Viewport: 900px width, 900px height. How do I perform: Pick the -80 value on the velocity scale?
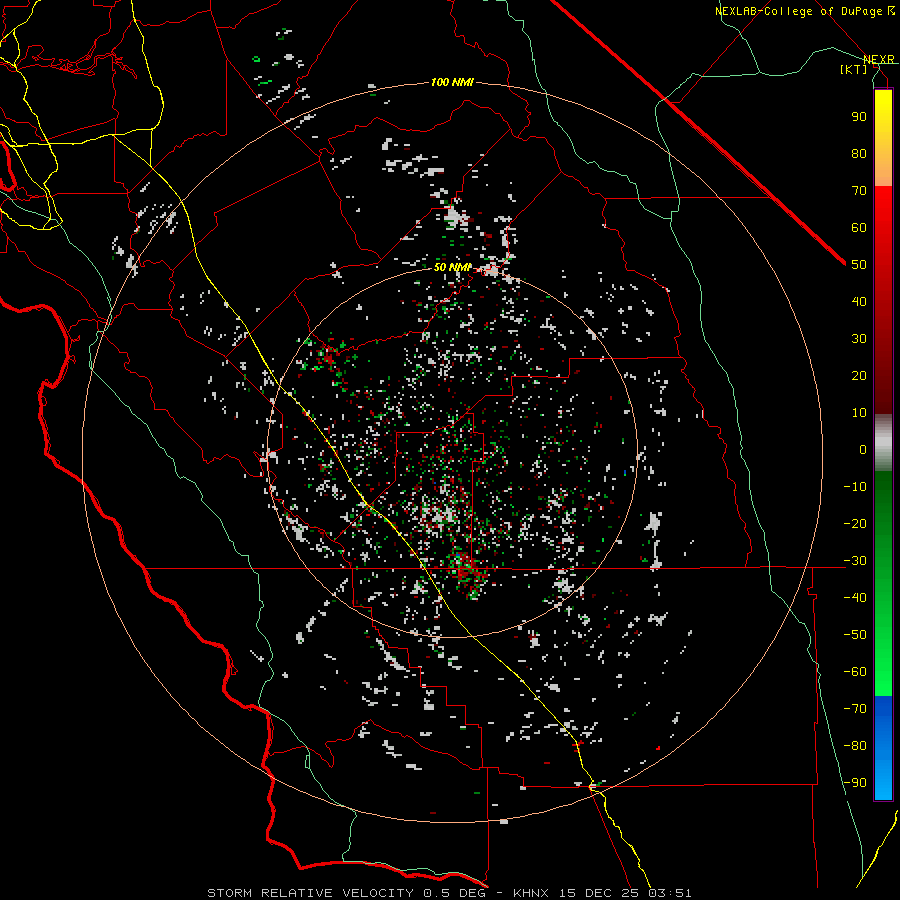pos(855,746)
